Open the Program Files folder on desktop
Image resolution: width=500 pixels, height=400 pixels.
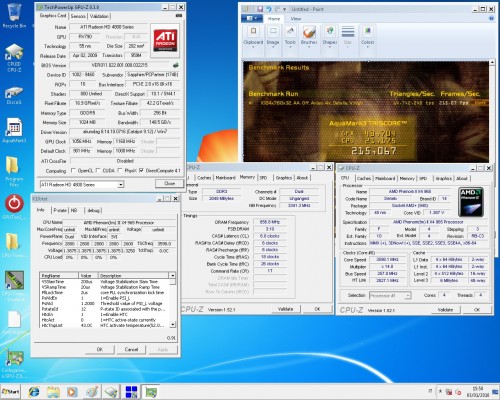pos(14,172)
